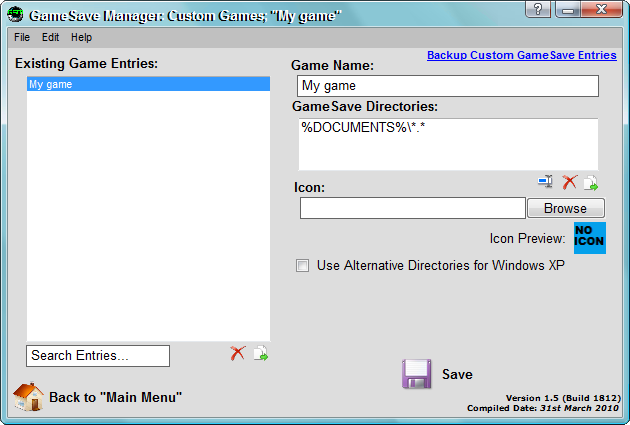
Task: Click the purple floppy disk Save icon
Action: [x=417, y=374]
